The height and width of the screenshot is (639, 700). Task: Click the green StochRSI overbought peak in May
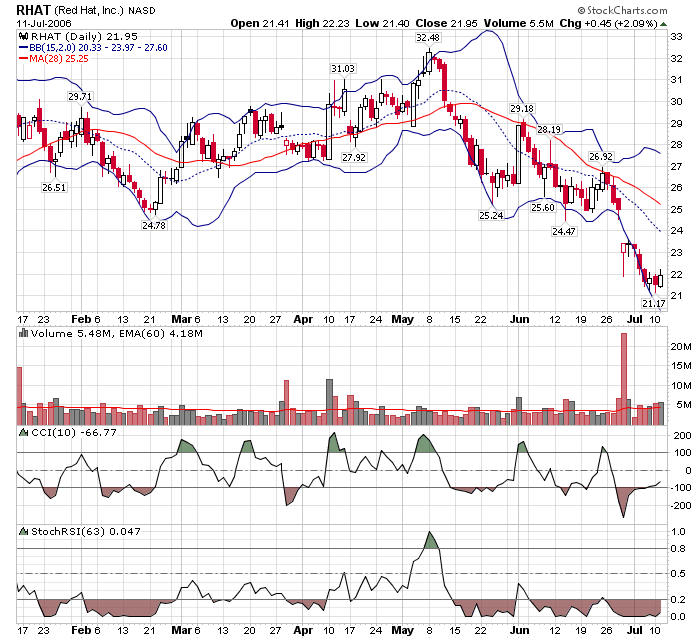pyautogui.click(x=430, y=542)
